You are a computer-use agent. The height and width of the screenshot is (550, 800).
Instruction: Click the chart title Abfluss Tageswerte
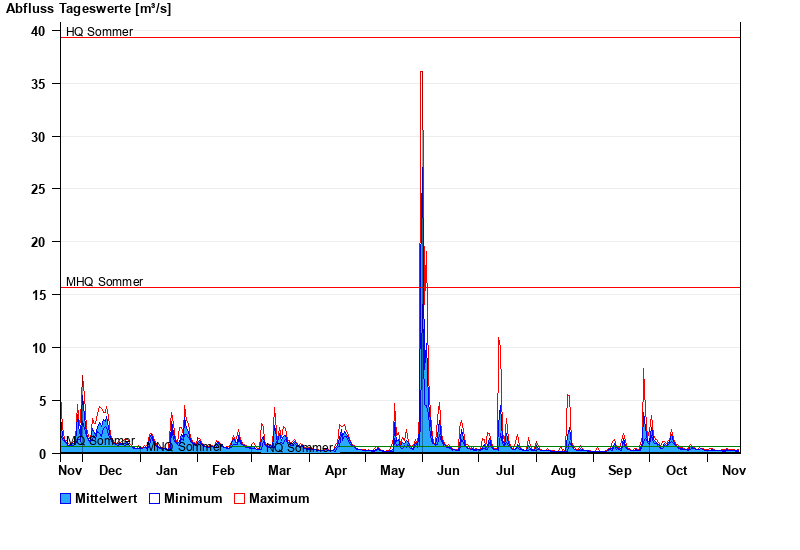(75, 8)
